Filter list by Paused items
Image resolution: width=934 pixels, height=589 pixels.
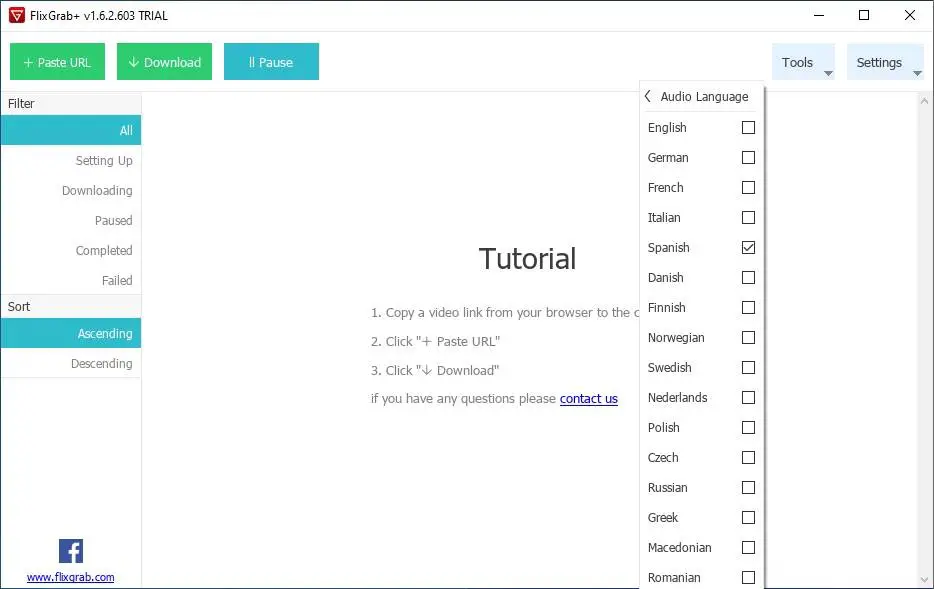pyautogui.click(x=71, y=220)
